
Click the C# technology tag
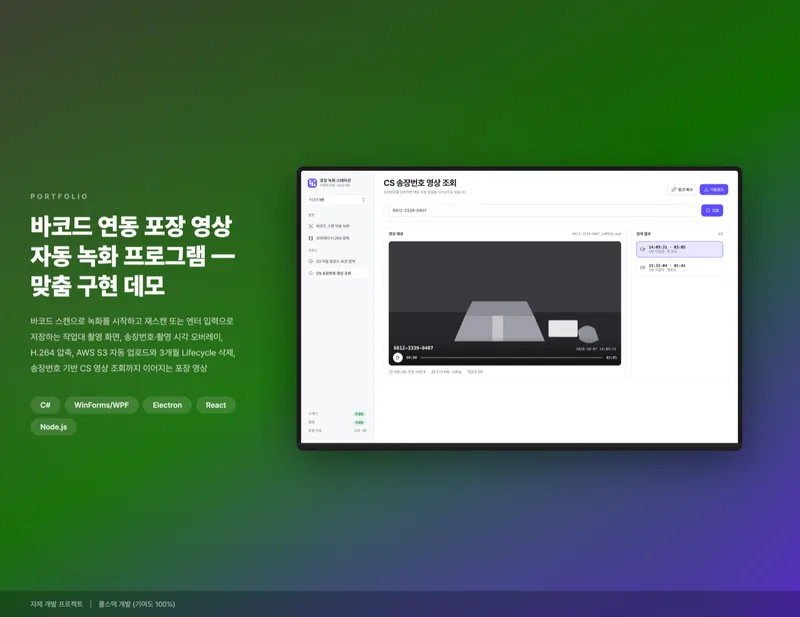point(45,405)
